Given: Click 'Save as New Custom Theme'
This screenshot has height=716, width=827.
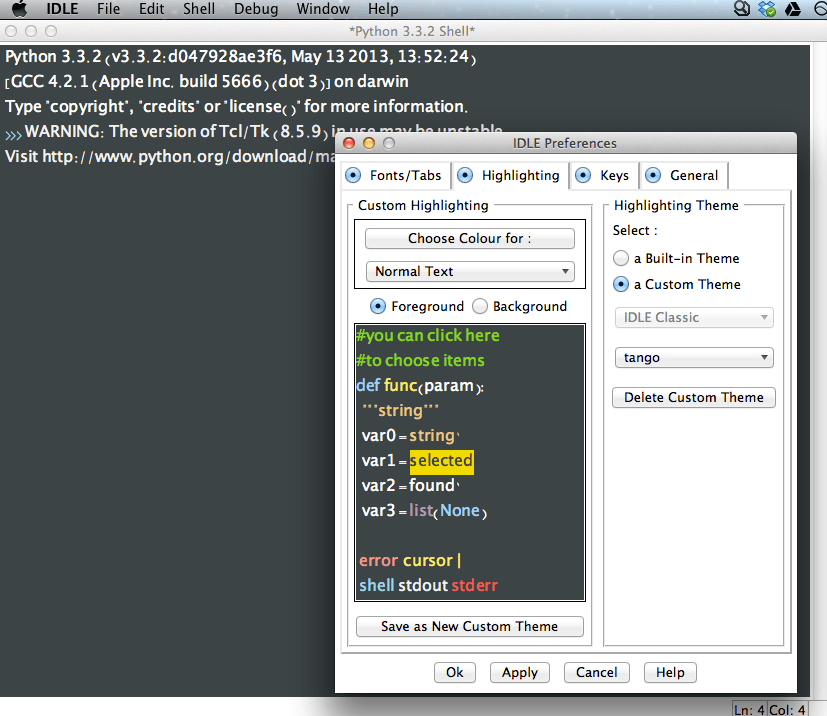Looking at the screenshot, I should click(469, 626).
